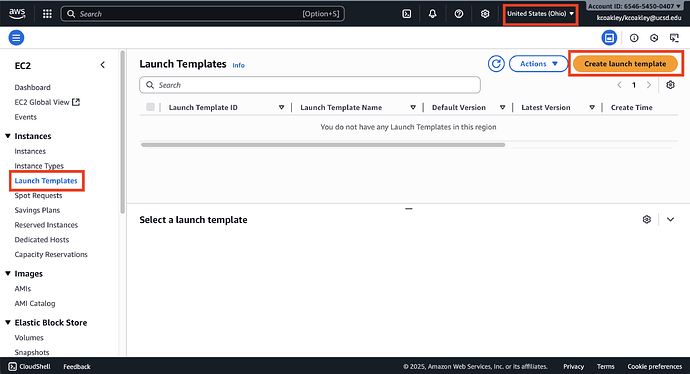Click Create launch template button
Screen dimensions: 690x374
click(x=625, y=64)
